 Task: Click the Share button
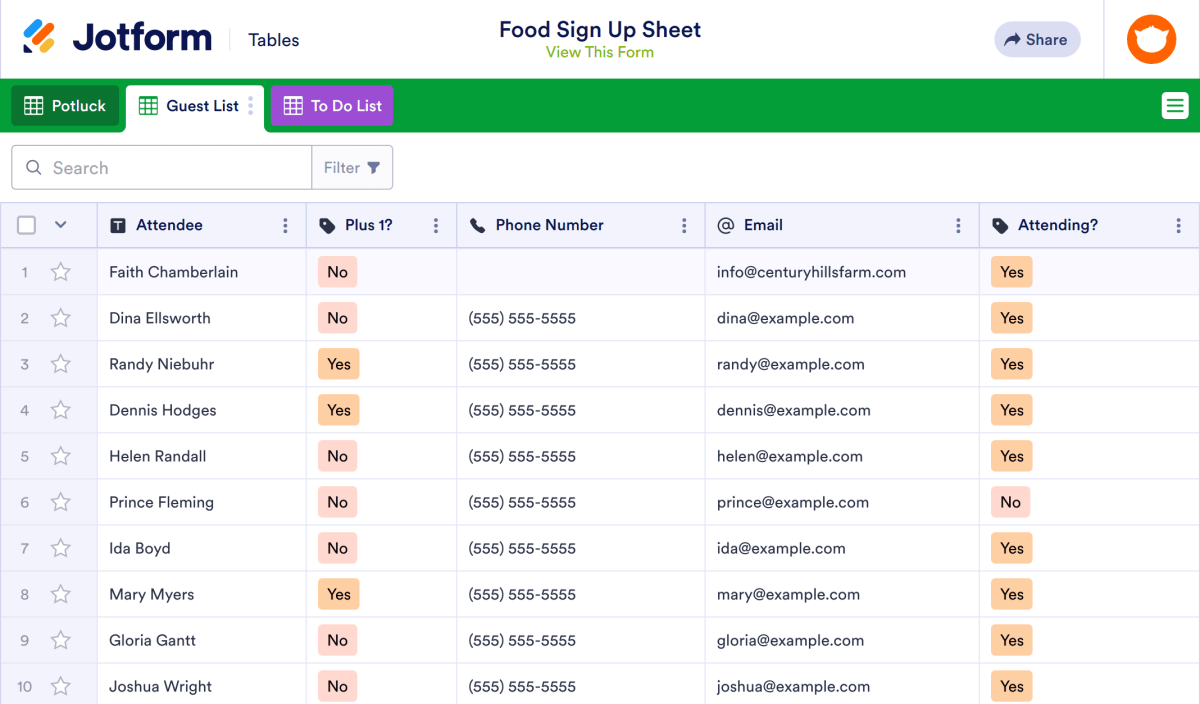click(x=1037, y=39)
